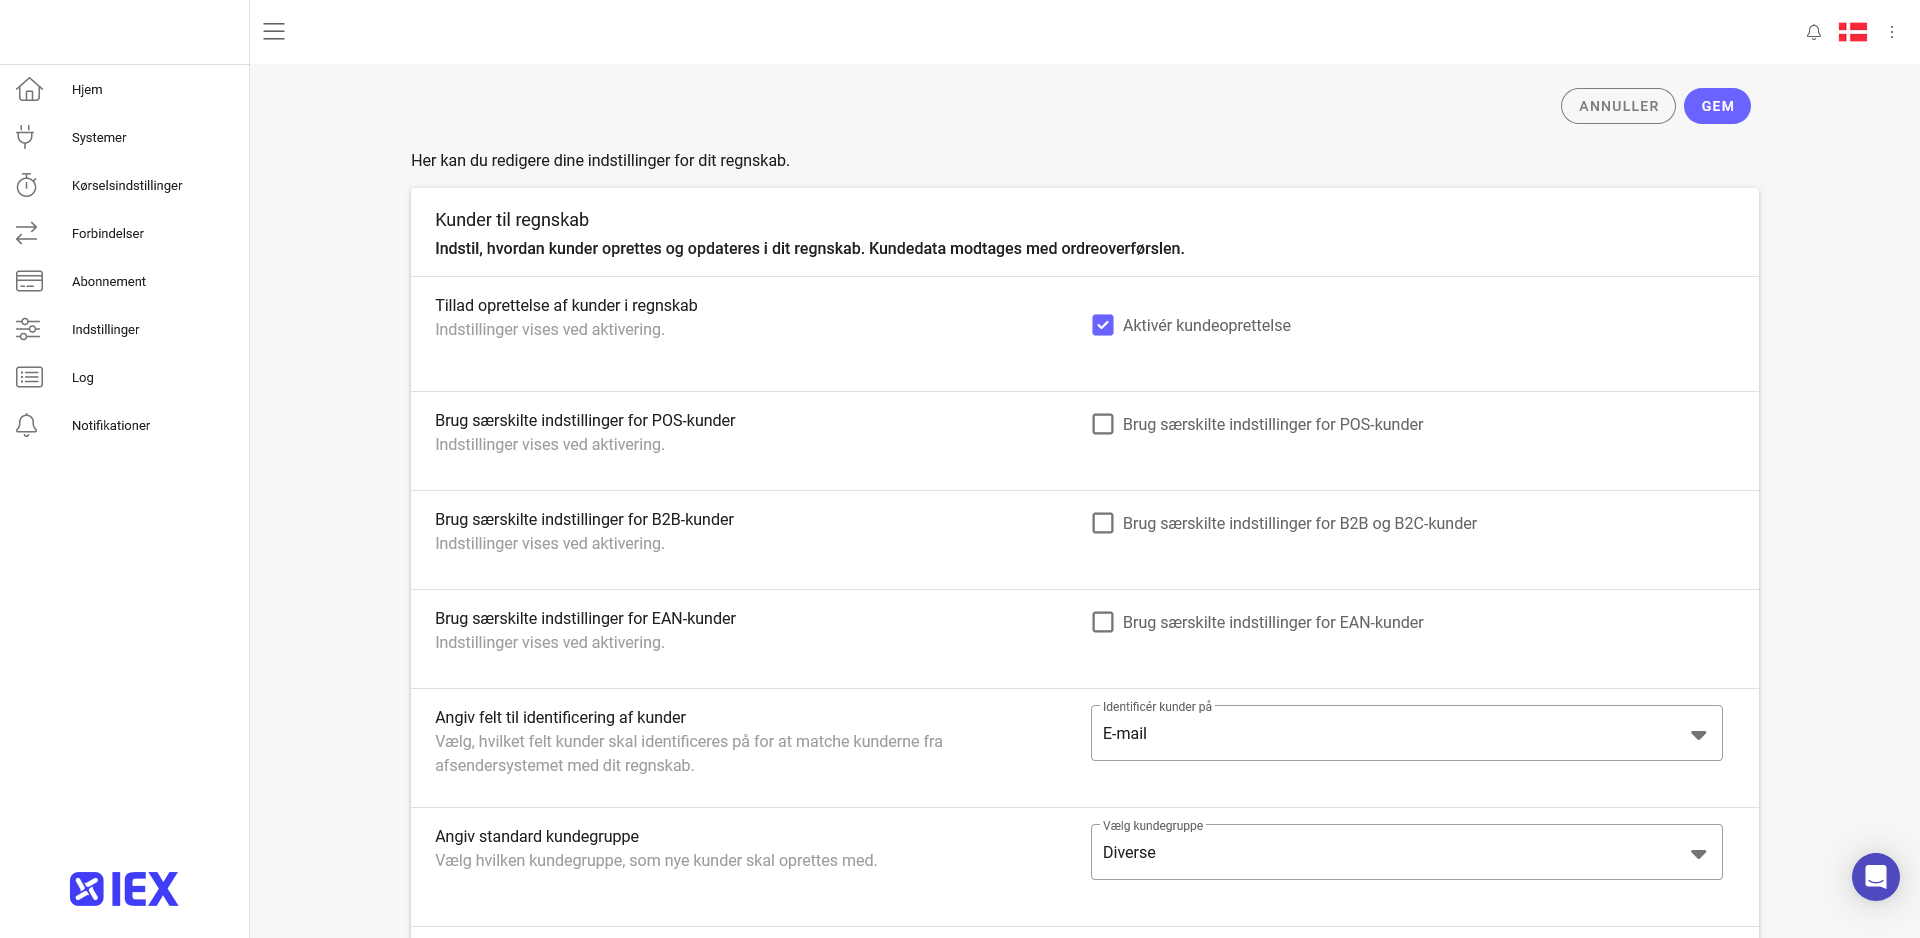Check the EAN-kunder settings checkbox

[1102, 622]
